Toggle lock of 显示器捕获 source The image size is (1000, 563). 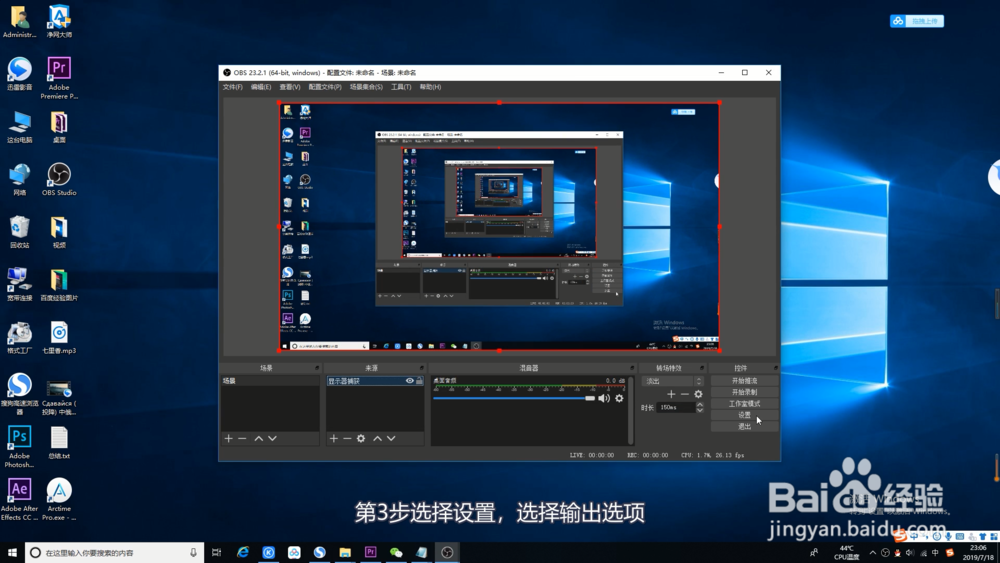click(x=419, y=381)
